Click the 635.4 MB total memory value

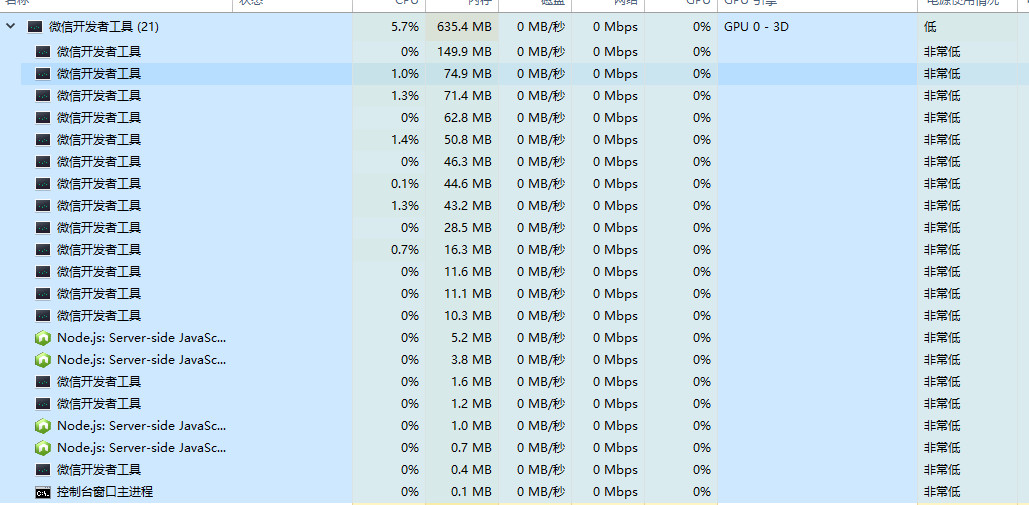click(464, 27)
